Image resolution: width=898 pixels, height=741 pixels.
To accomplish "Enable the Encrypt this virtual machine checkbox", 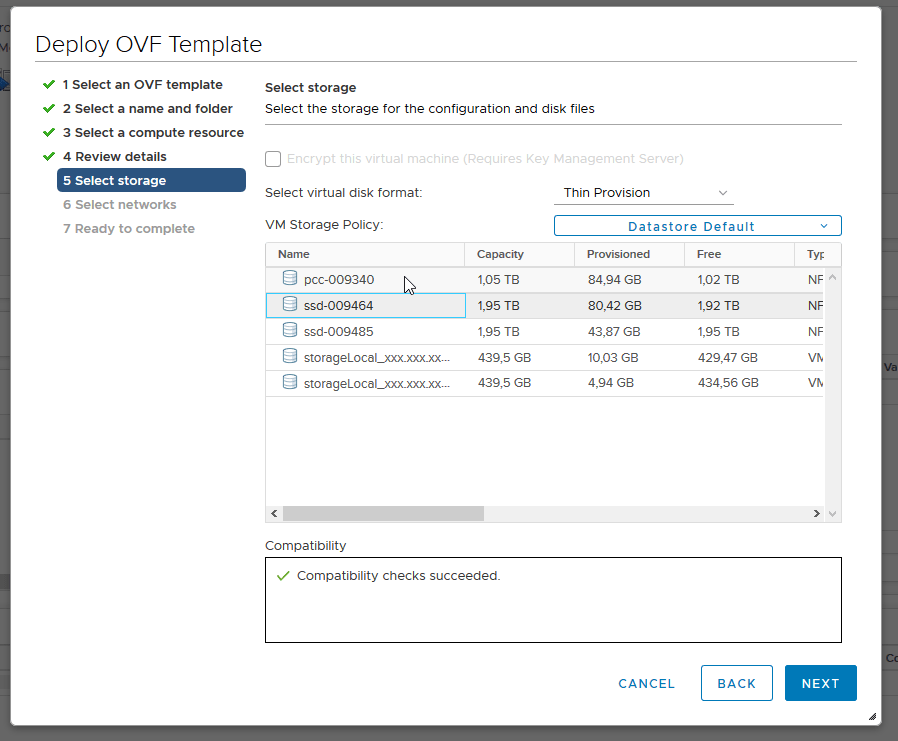I will [273, 159].
